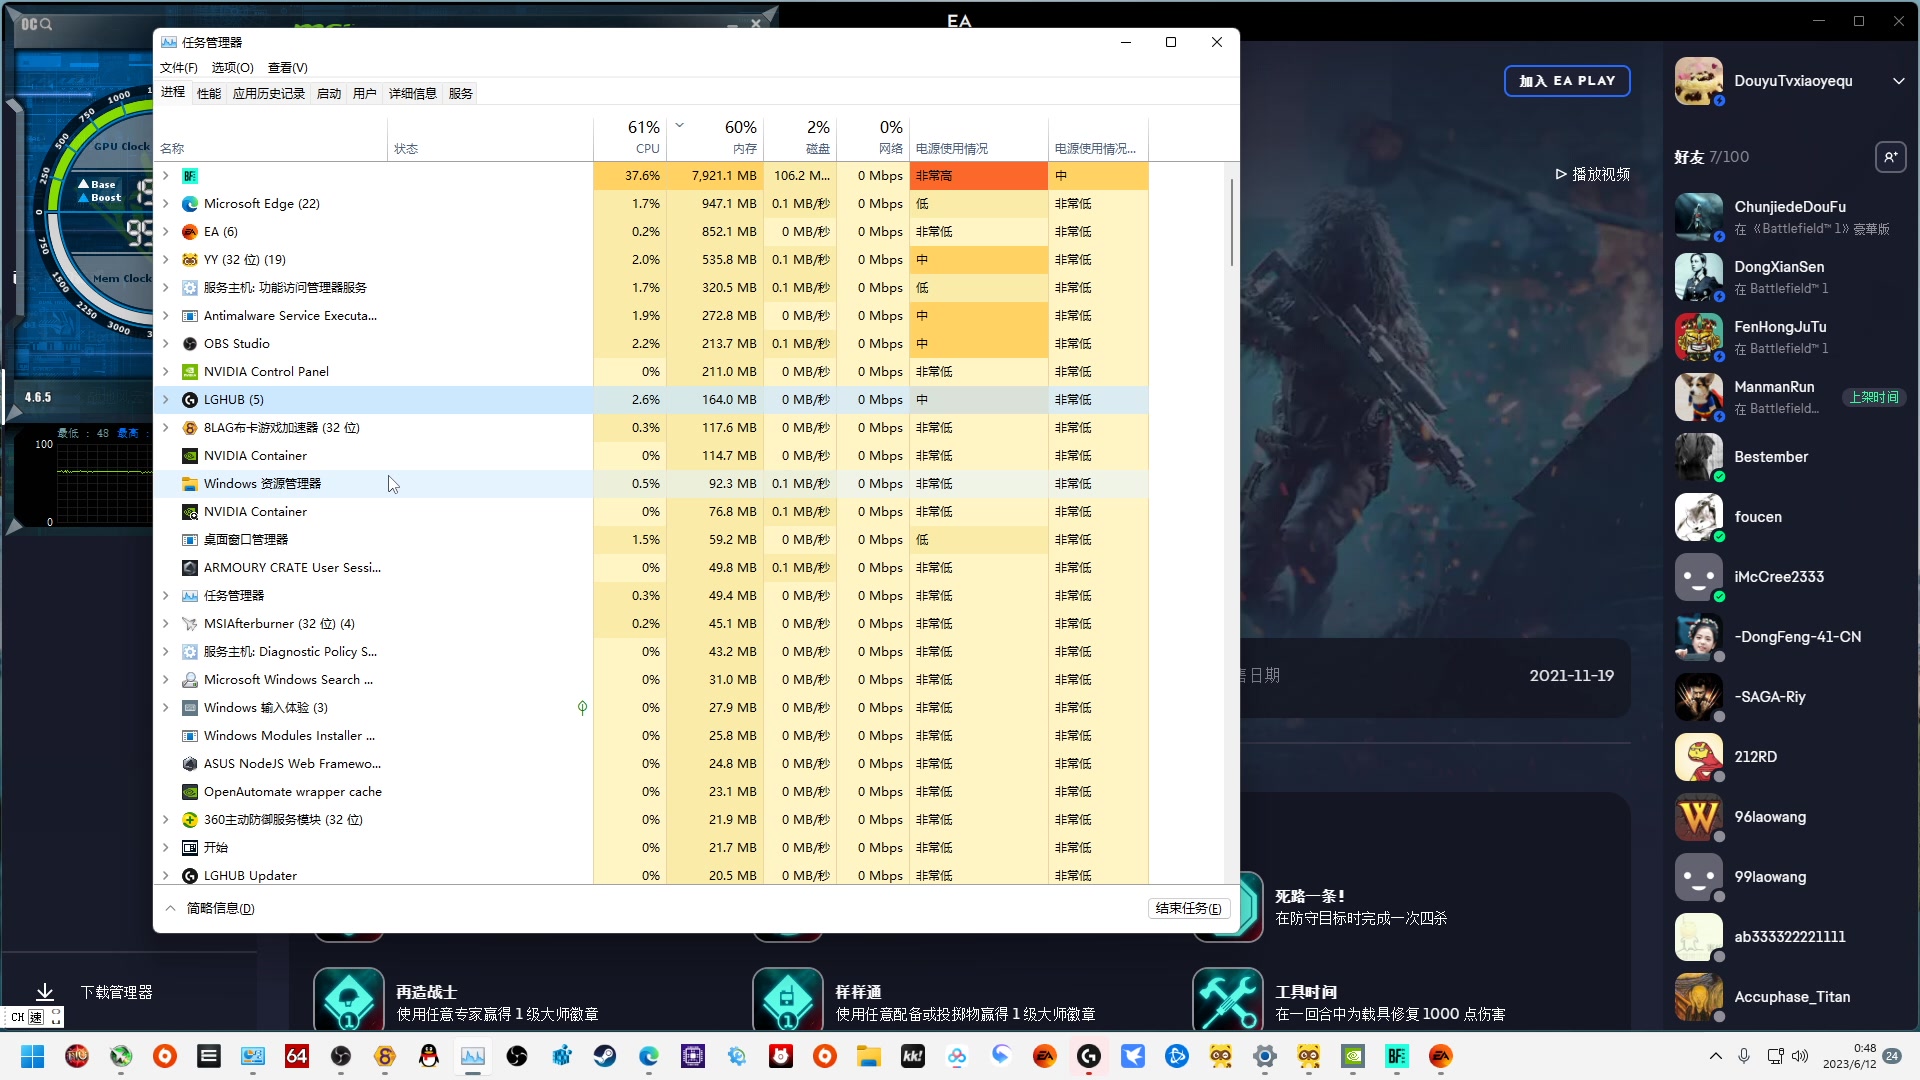
Task: Expand the 360主动防御服务模块 process row
Action: pos(166,820)
